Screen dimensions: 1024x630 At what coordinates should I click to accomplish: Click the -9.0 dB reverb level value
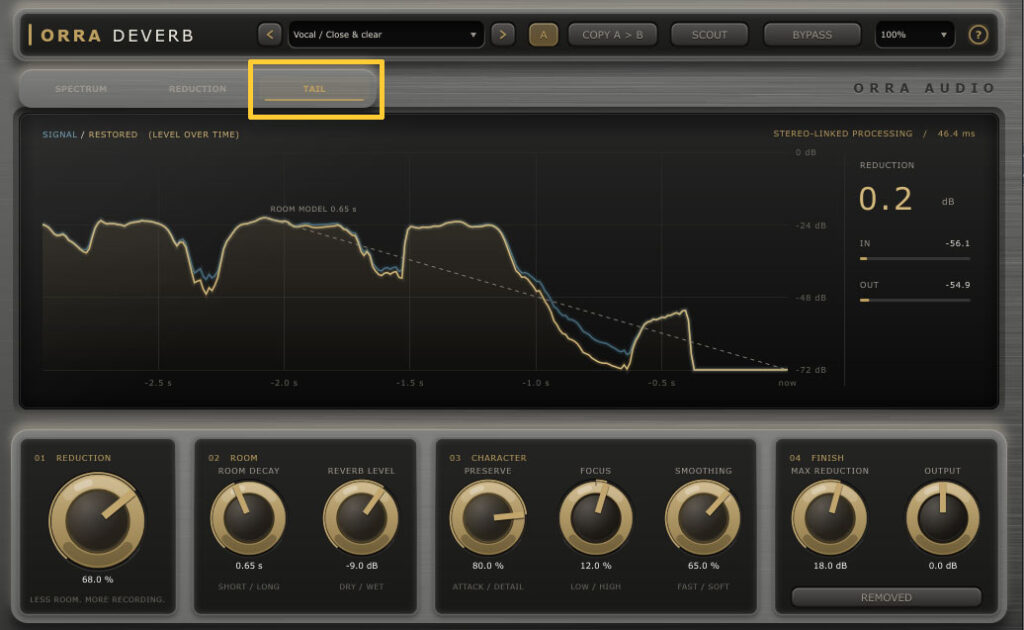(361, 565)
